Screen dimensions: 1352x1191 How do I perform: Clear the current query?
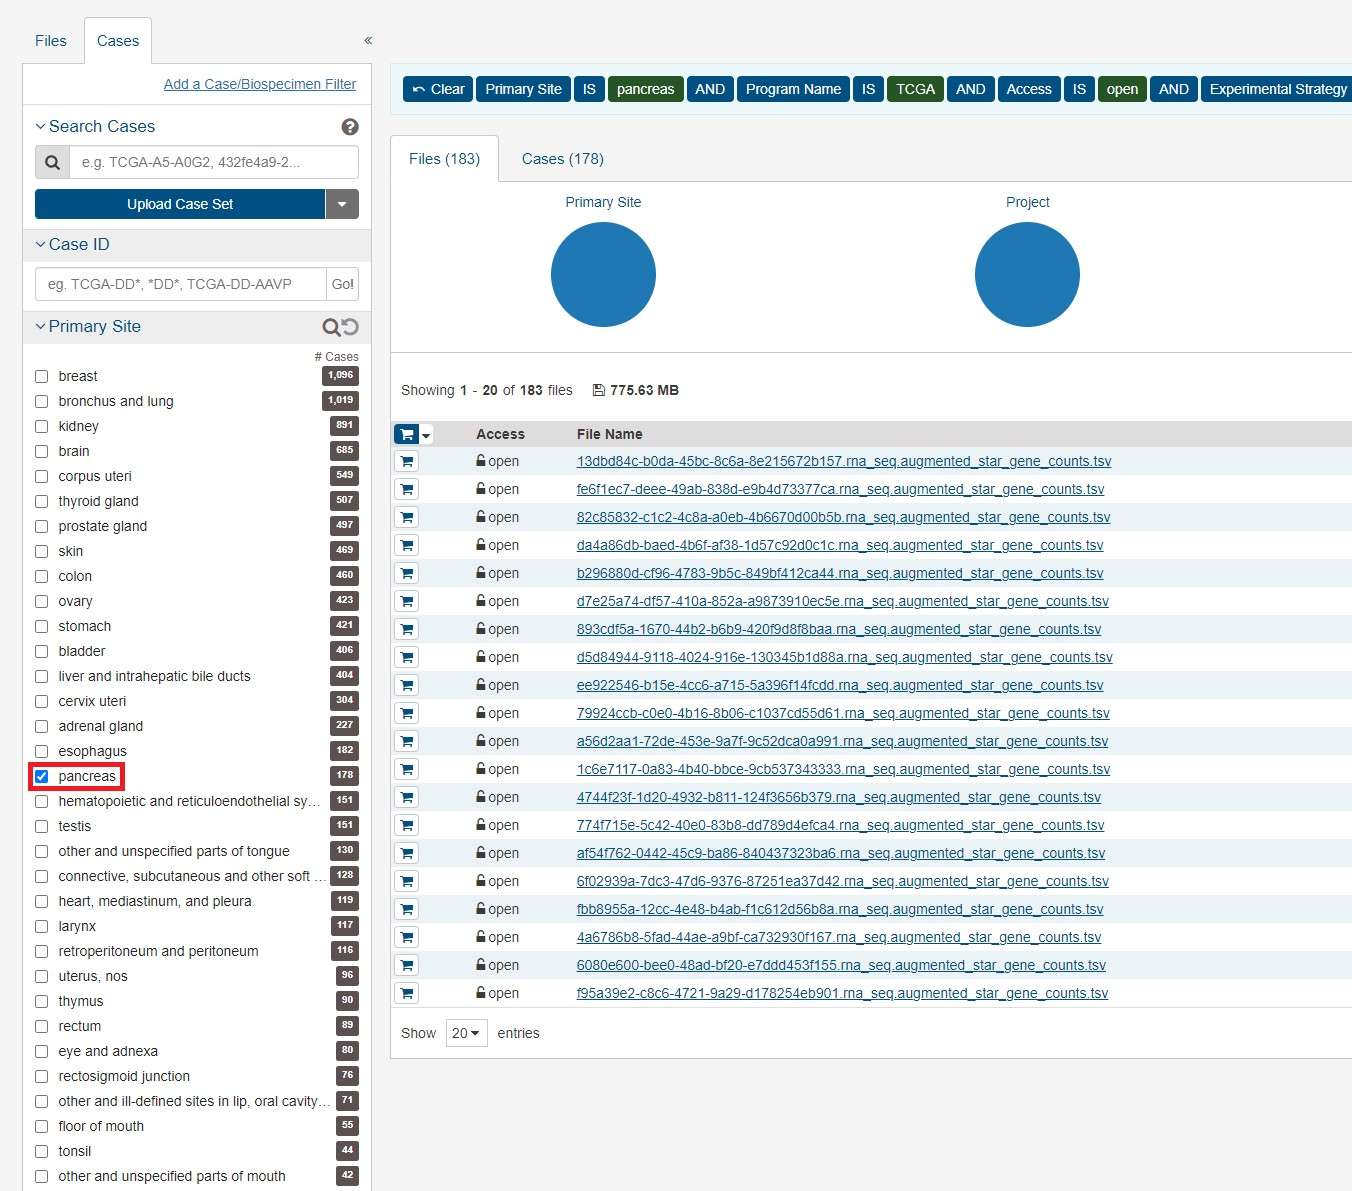pyautogui.click(x=438, y=89)
